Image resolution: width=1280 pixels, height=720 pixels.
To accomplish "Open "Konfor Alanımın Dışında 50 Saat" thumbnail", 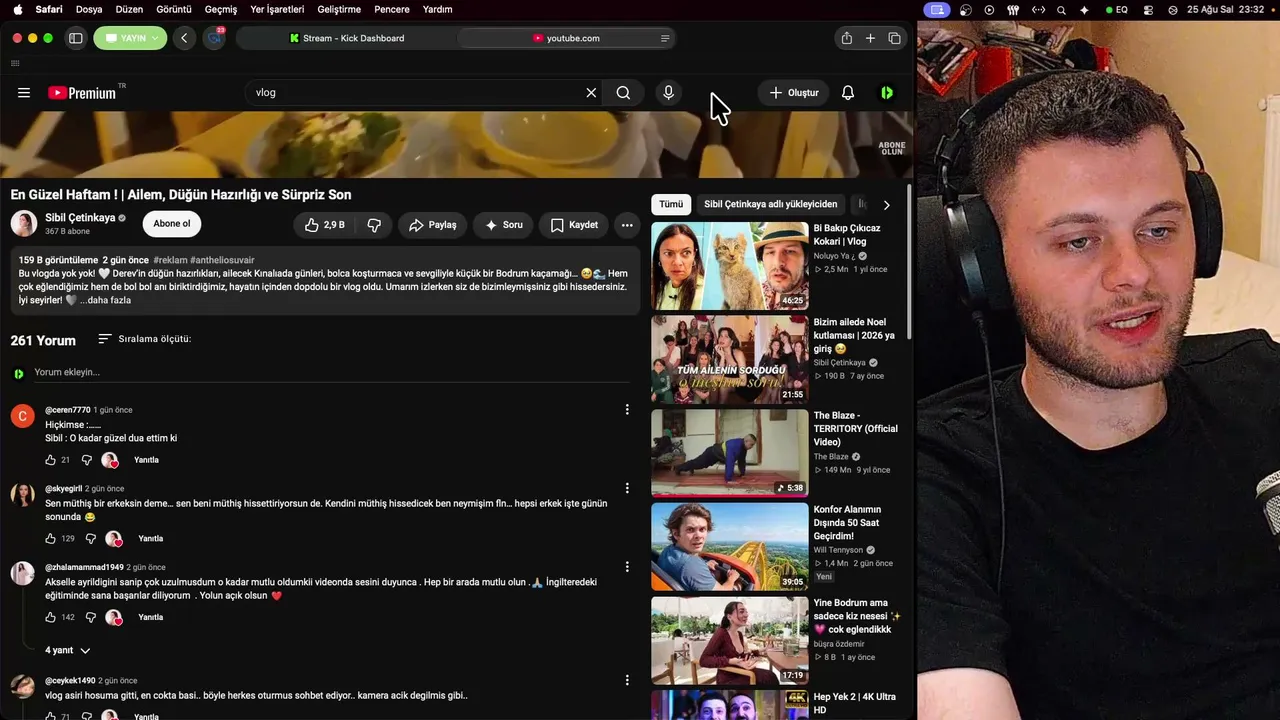I will pyautogui.click(x=730, y=547).
